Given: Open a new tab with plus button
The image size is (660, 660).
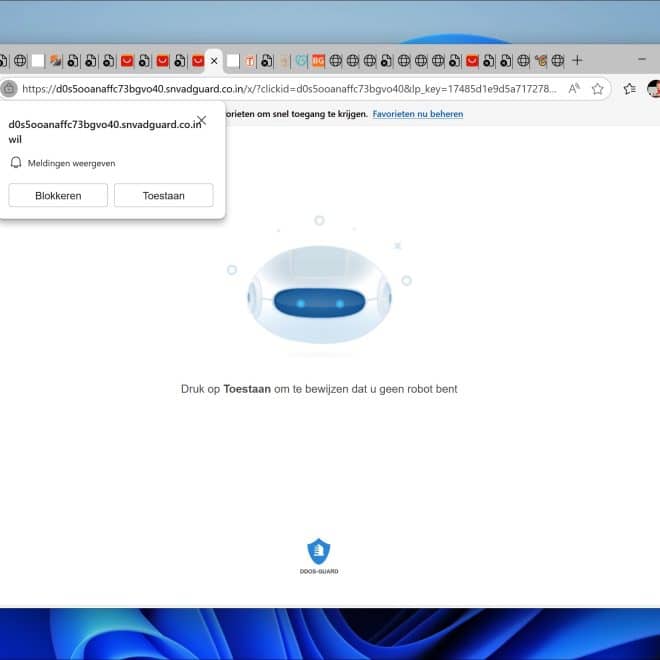Looking at the screenshot, I should [577, 61].
